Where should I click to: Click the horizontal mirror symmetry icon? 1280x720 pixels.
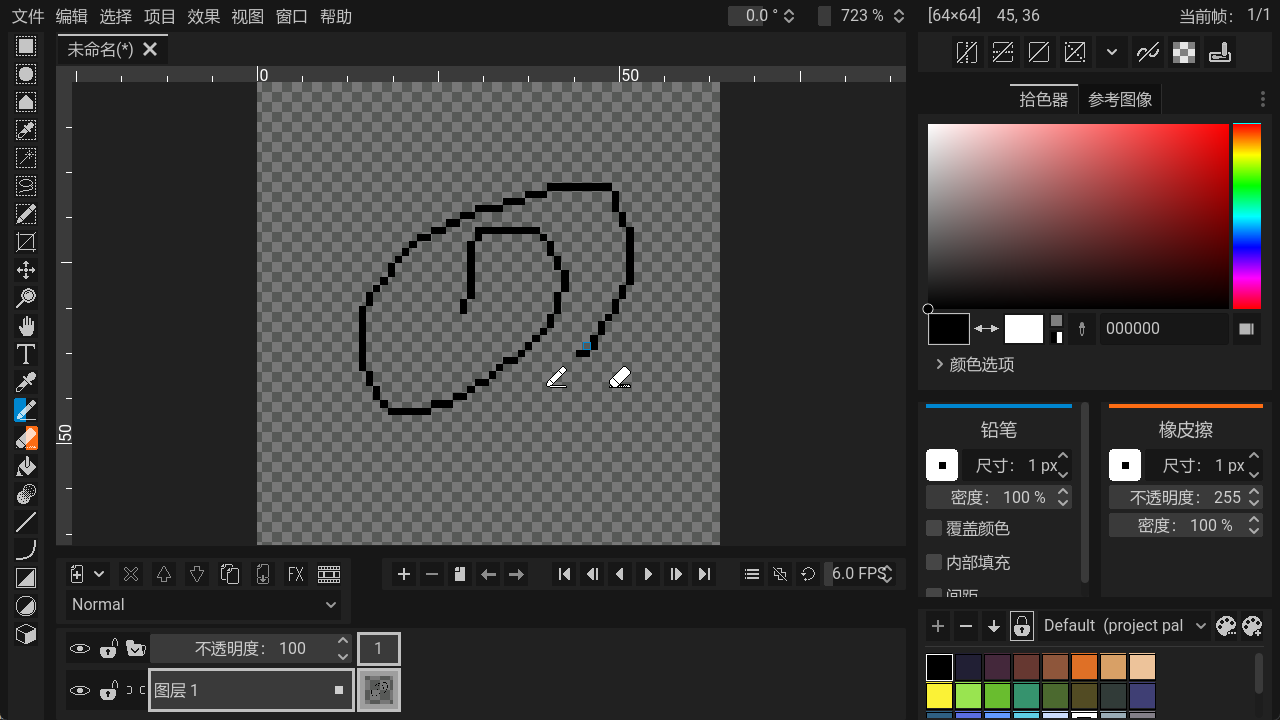click(967, 52)
